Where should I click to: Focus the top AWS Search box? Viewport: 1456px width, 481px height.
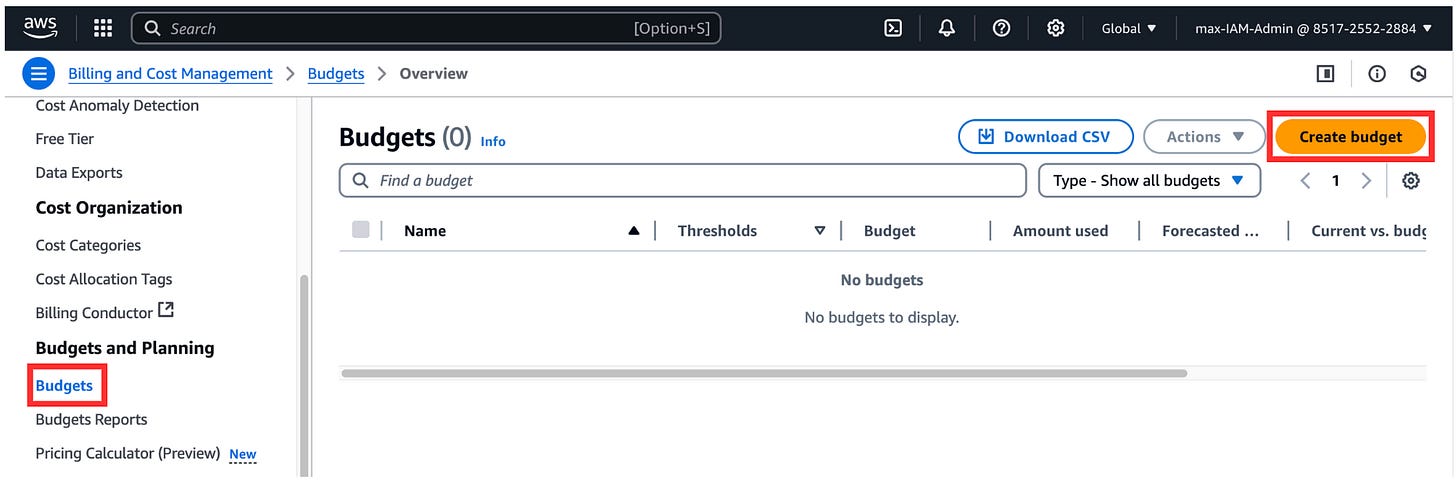point(426,28)
